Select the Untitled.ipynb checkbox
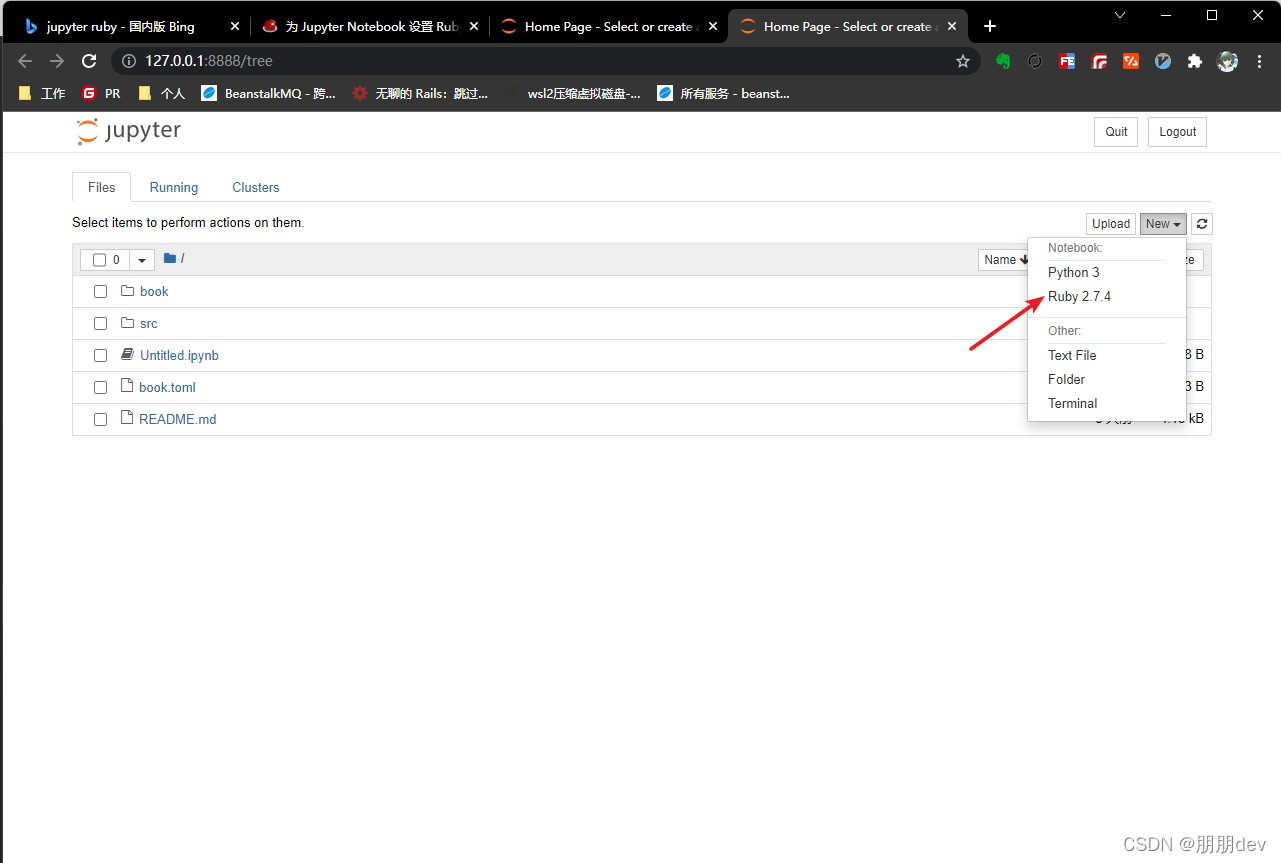The width and height of the screenshot is (1281, 863). coord(100,356)
